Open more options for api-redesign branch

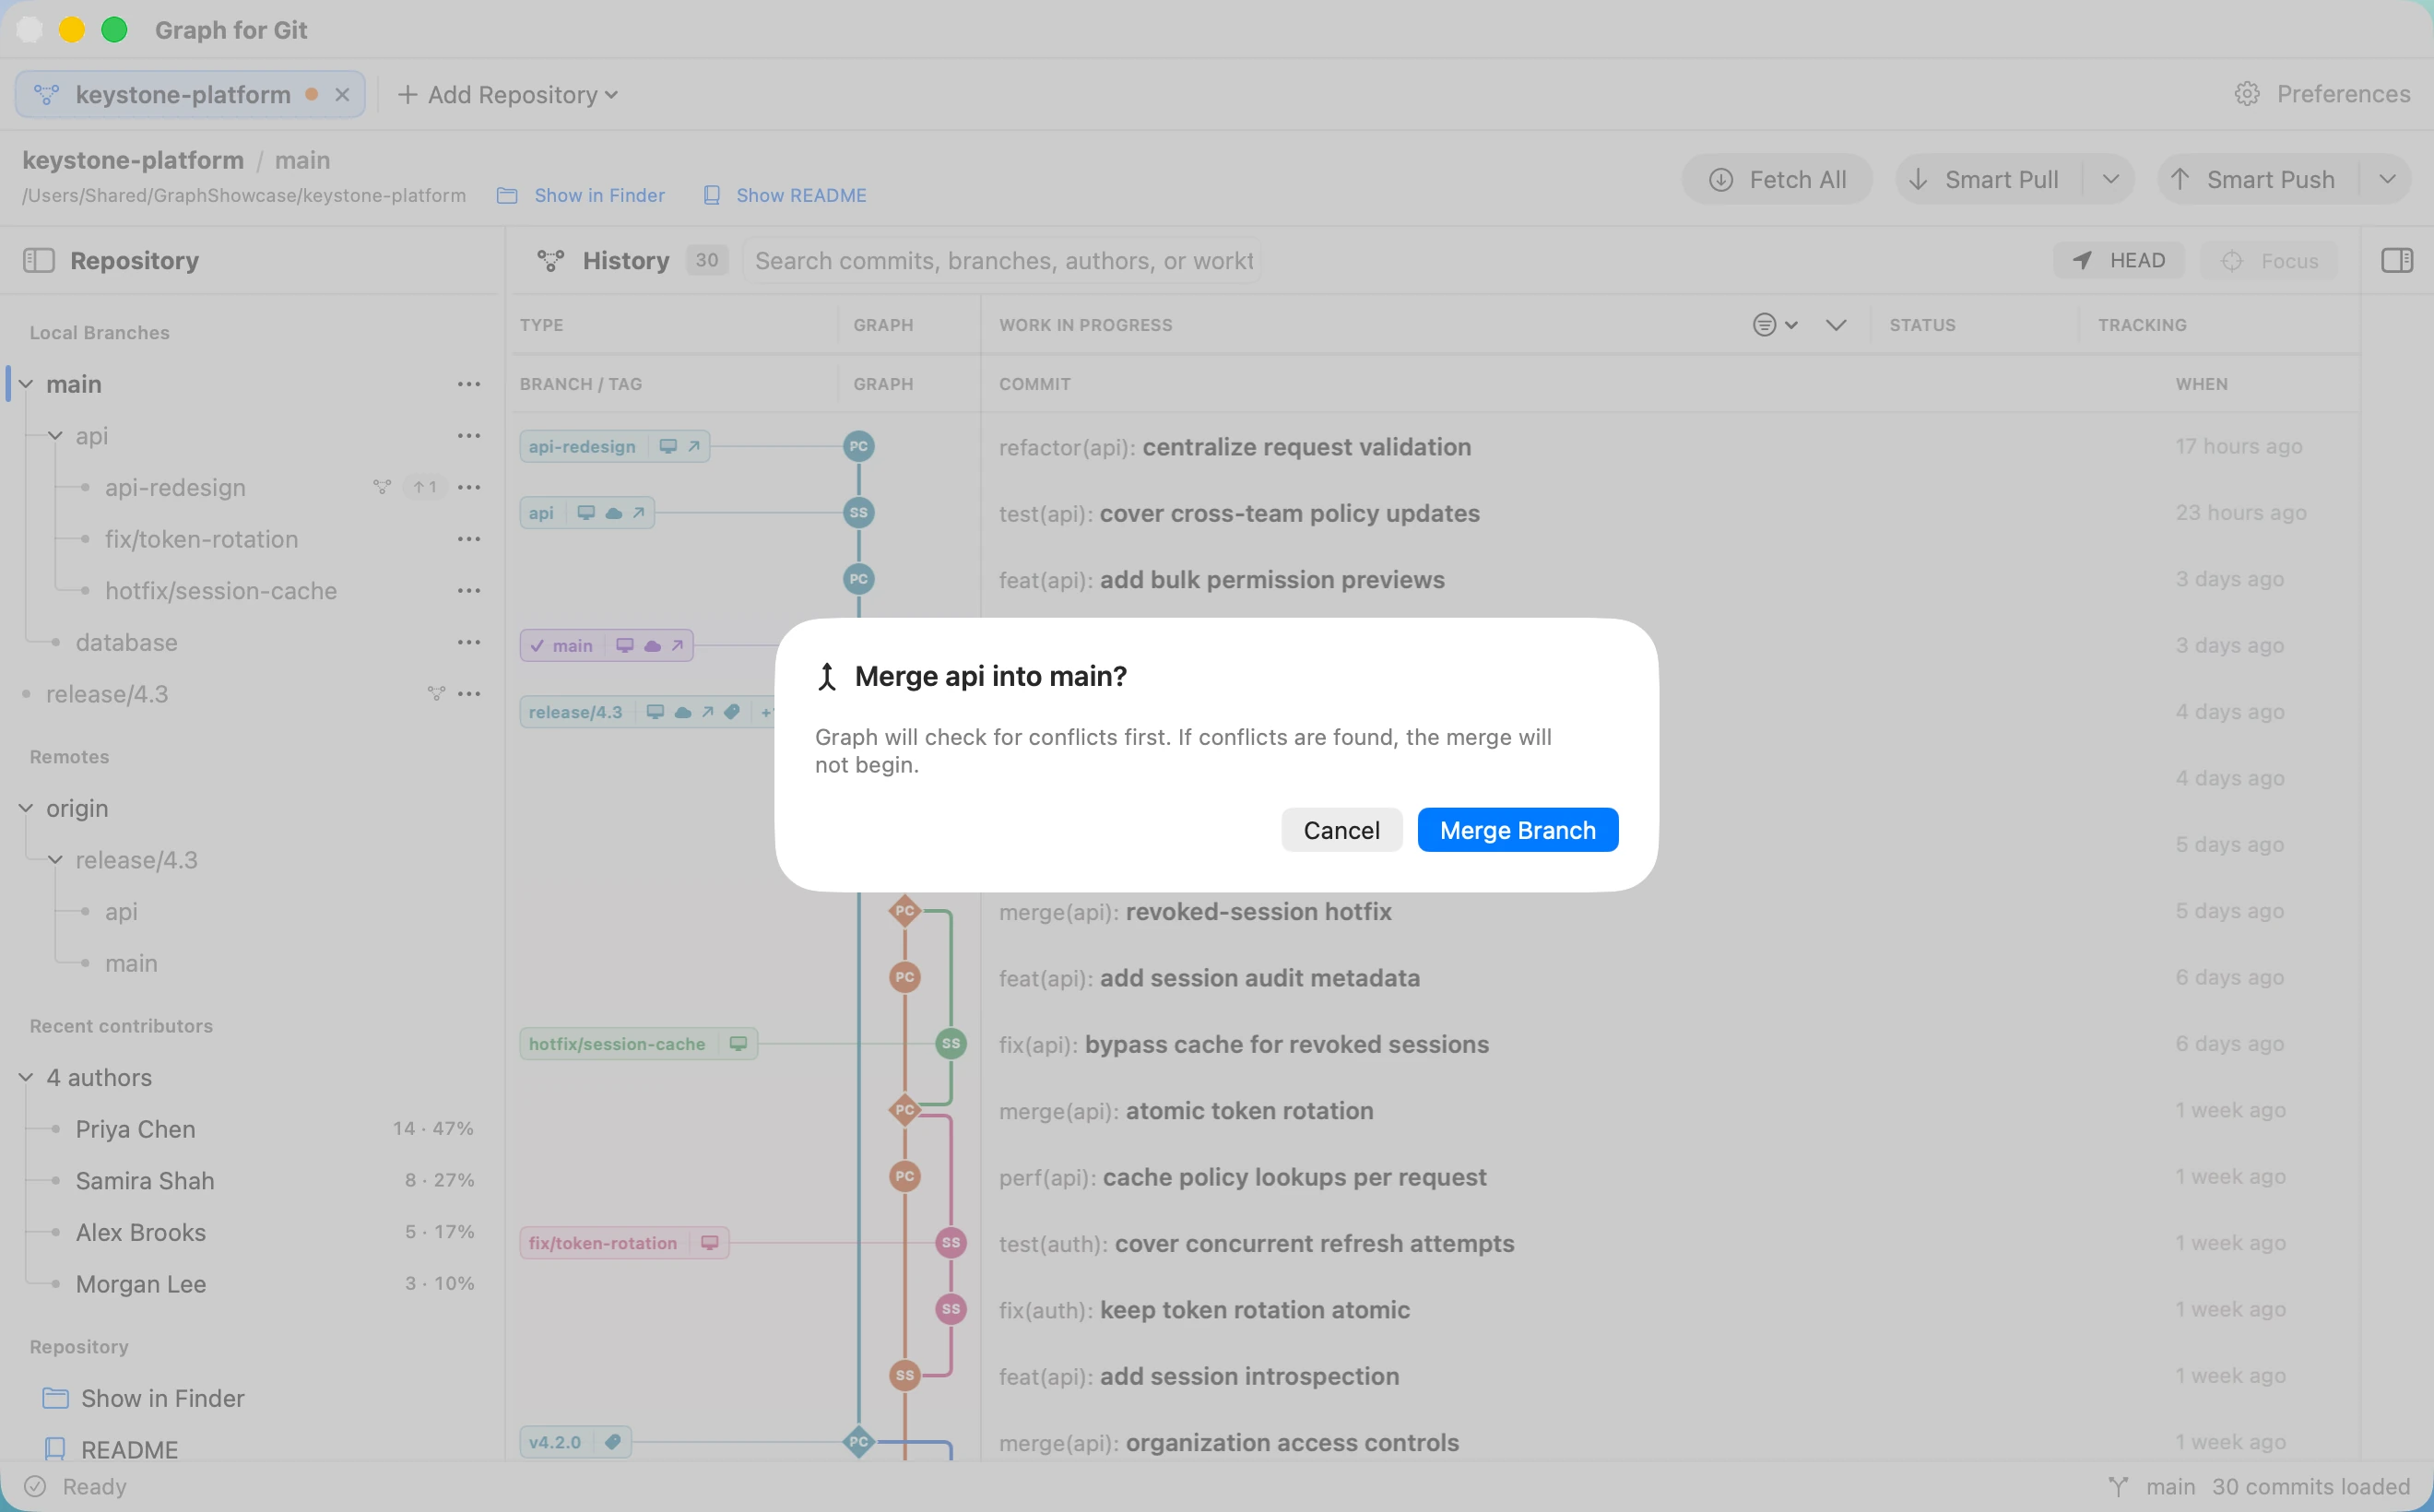(469, 488)
